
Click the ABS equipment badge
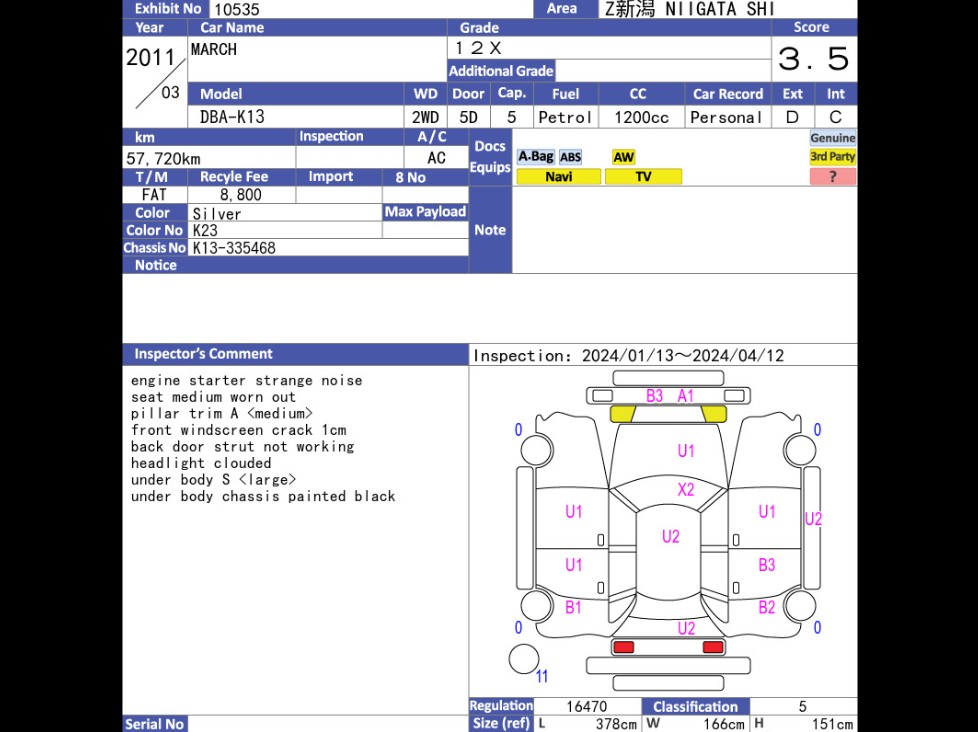[x=570, y=157]
